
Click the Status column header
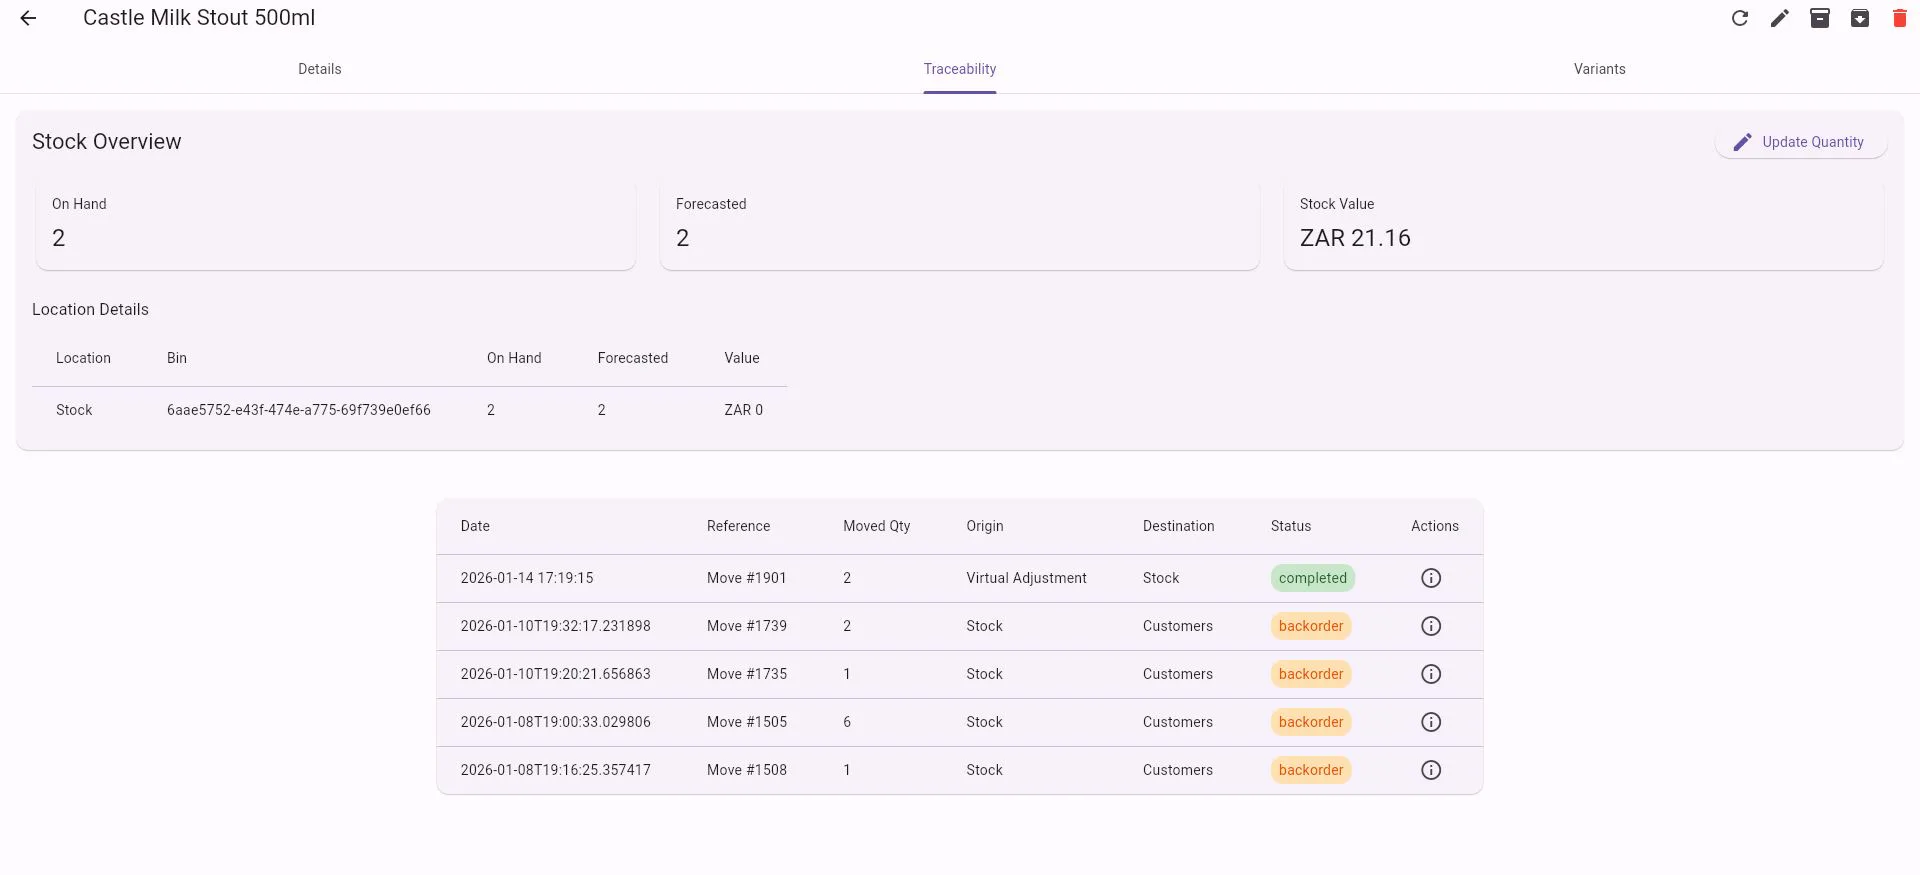point(1291,526)
